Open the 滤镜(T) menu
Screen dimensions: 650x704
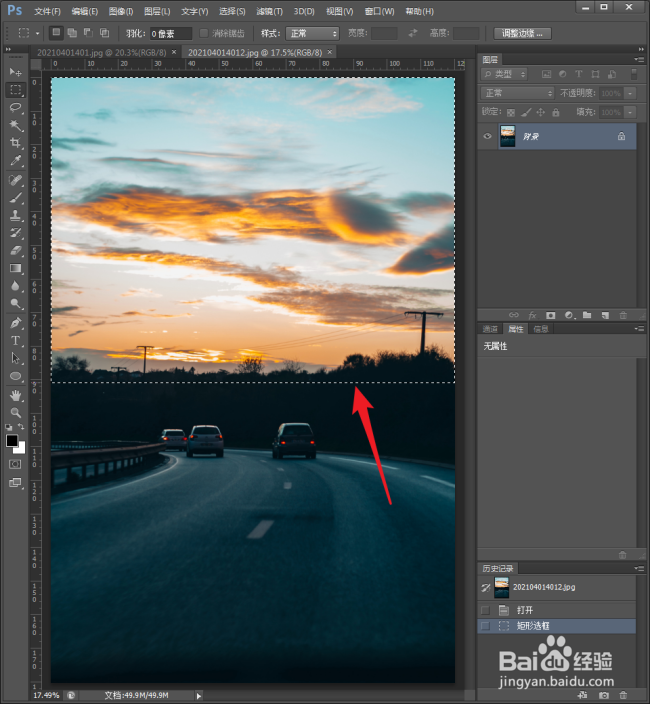tap(269, 11)
